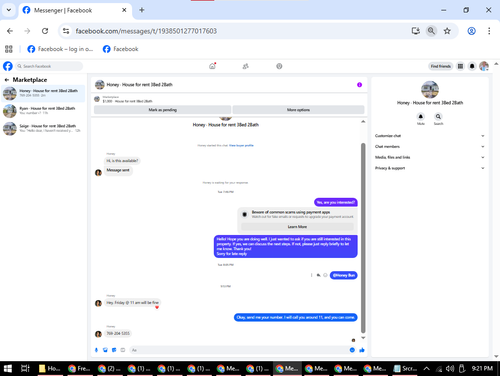Open the volume control in system tray
The height and width of the screenshot is (376, 500).
click(450, 368)
